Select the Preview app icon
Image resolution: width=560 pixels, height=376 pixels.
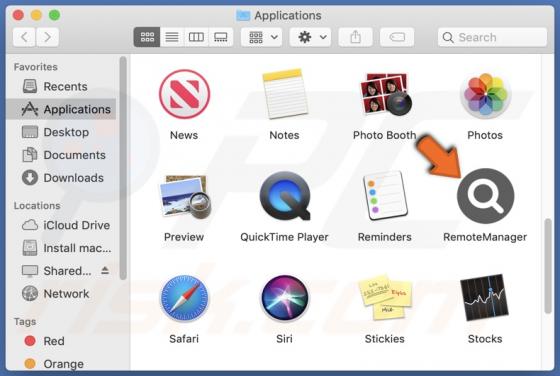184,196
